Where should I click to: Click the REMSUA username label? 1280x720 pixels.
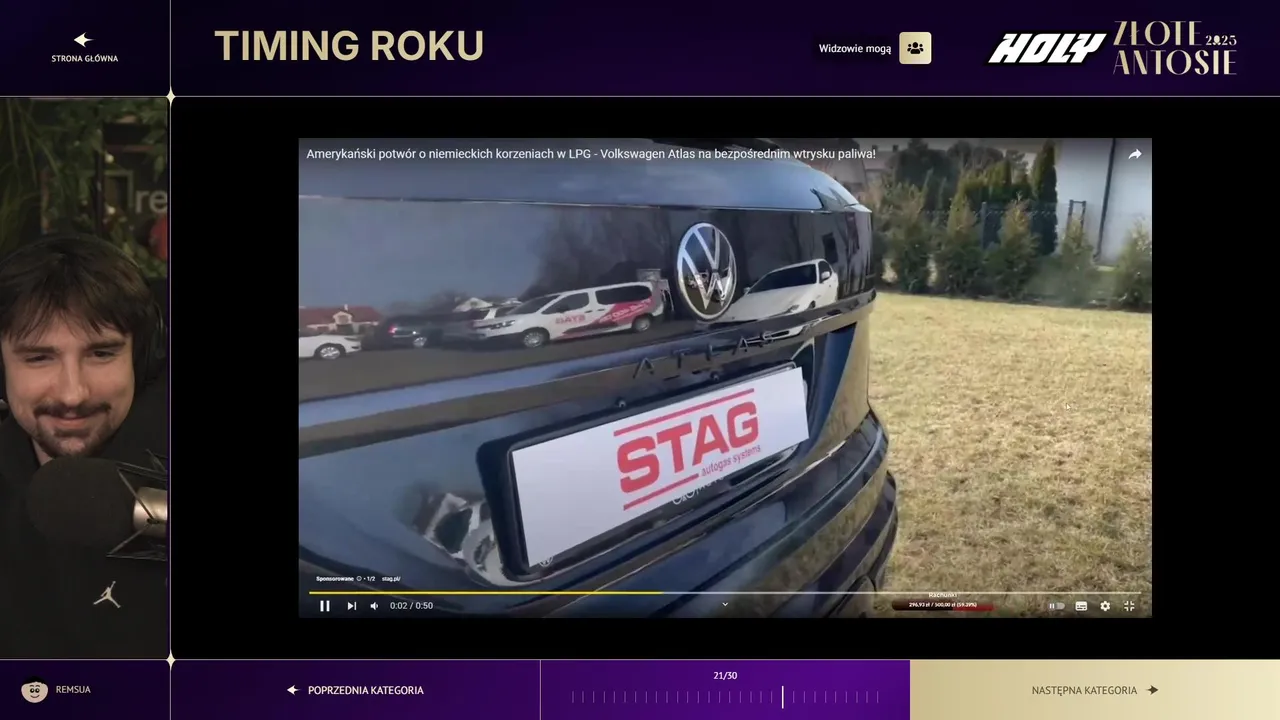pos(73,690)
